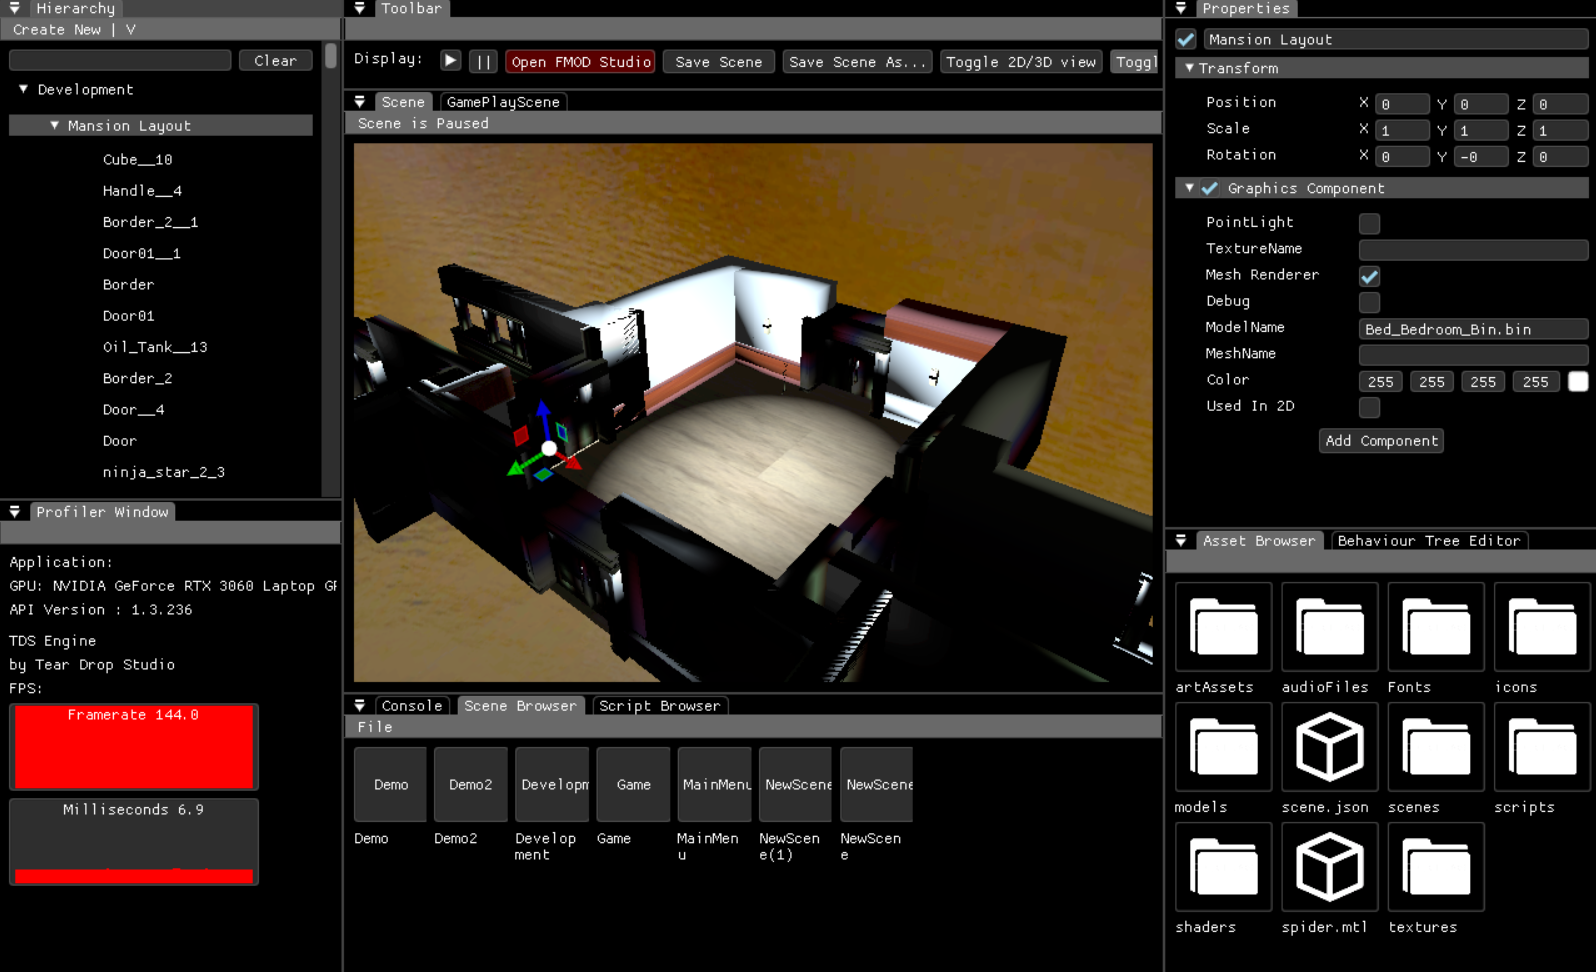Click the Hierarchy panel scrollbar
Screen dimensions: 1596x972
pyautogui.click(x=331, y=56)
